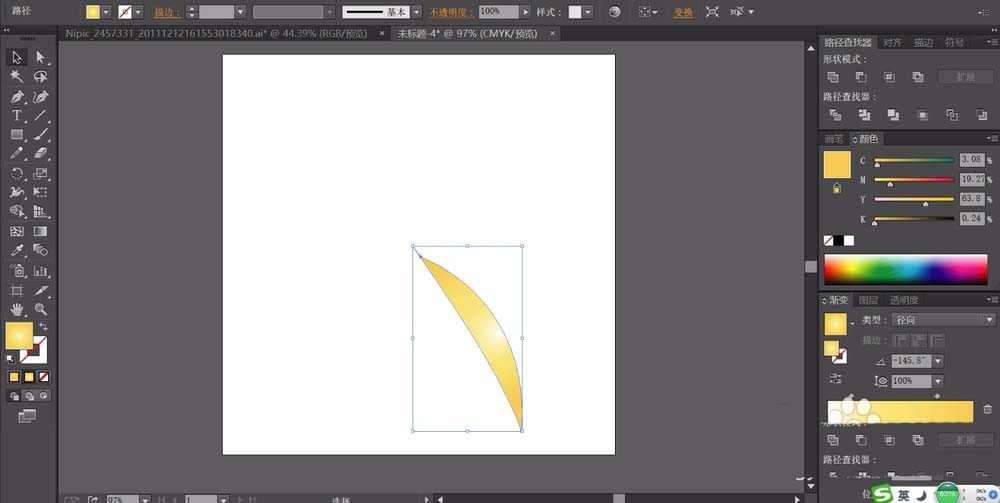Toggle the None fill mode below swatches
1000x503 pixels.
click(x=44, y=377)
